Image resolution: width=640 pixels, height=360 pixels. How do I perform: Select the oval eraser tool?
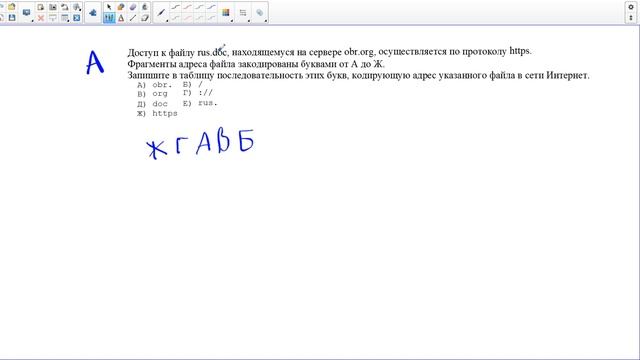133,7
